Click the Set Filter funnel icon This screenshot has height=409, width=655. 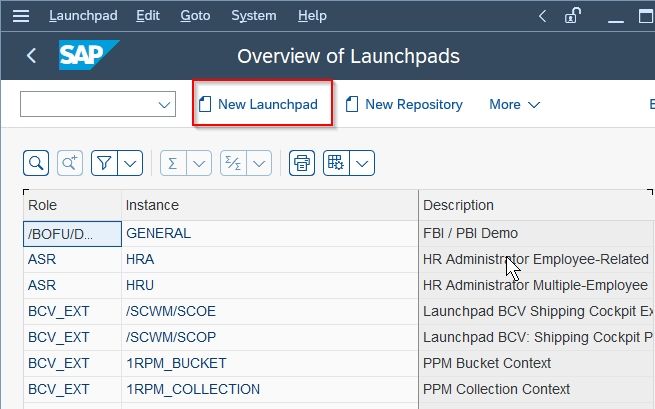pos(104,163)
